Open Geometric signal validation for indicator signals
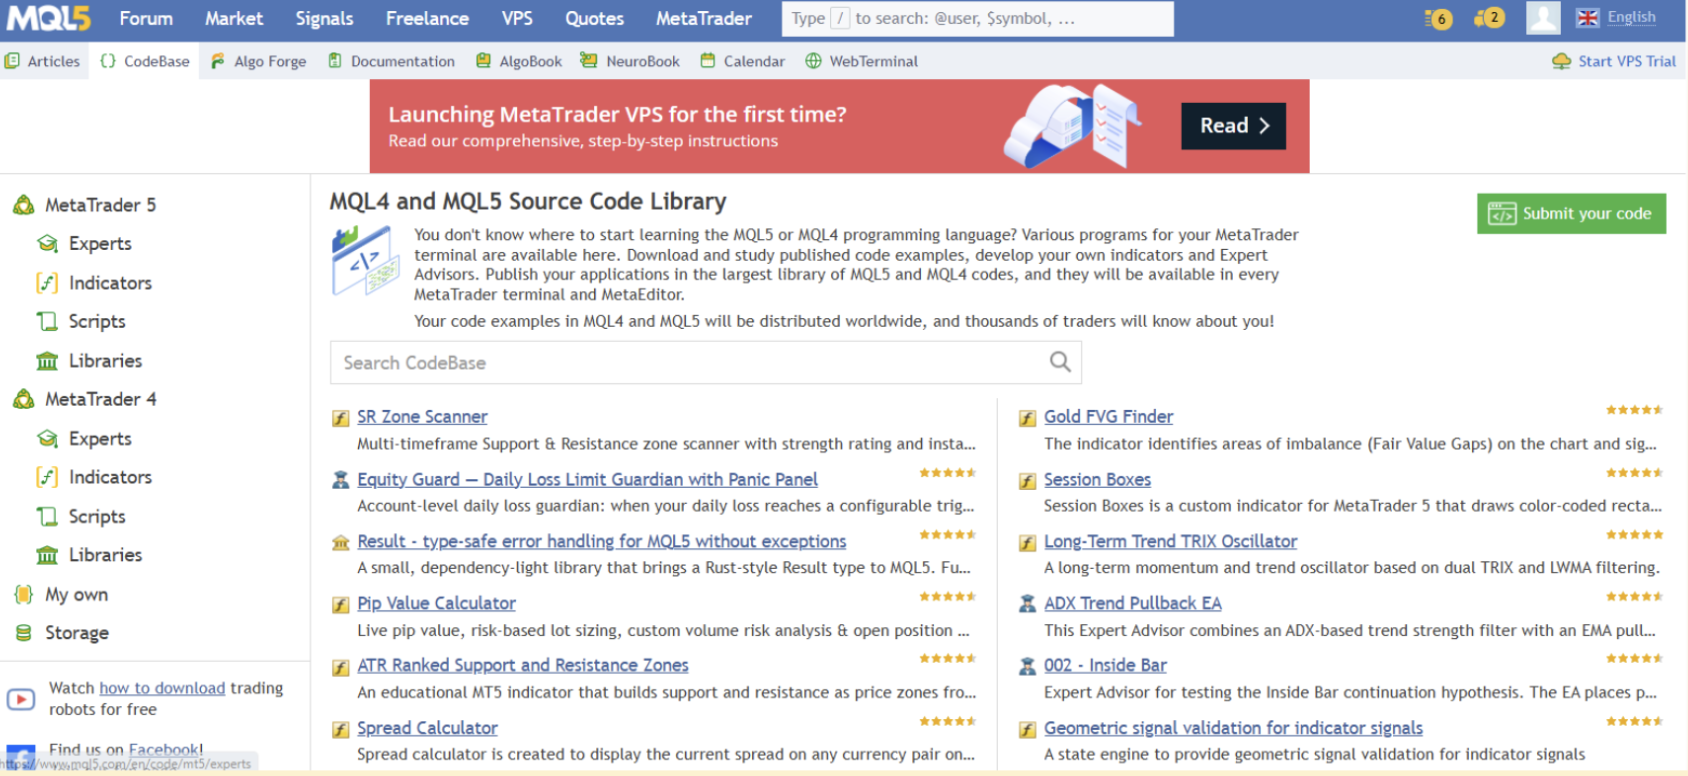1688x776 pixels. [x=1233, y=729]
